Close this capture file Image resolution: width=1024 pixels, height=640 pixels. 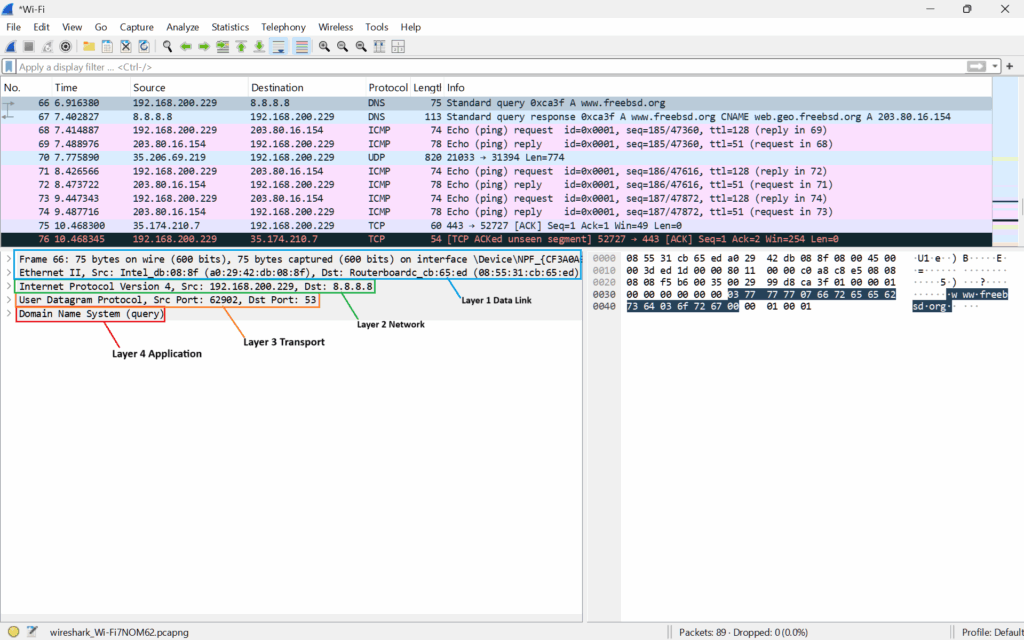click(x=125, y=46)
